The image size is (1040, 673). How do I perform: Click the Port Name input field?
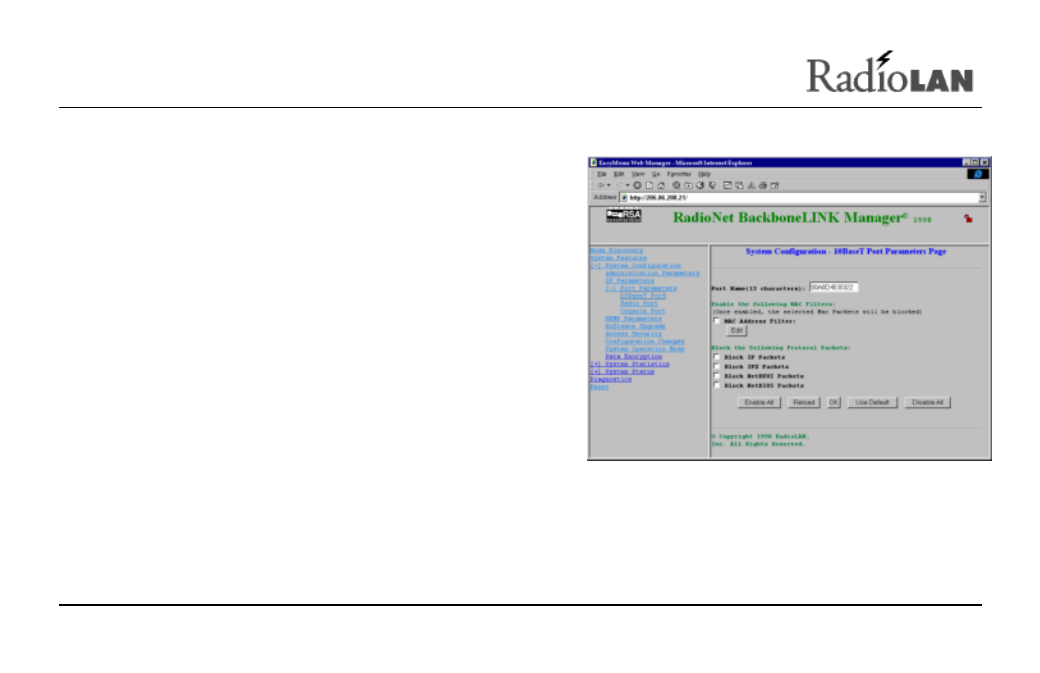tap(834, 288)
